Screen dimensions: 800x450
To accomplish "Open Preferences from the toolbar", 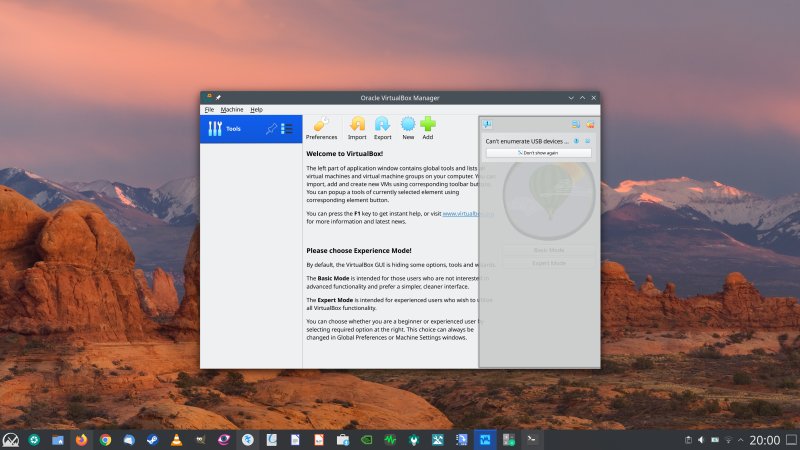I will tap(321, 127).
